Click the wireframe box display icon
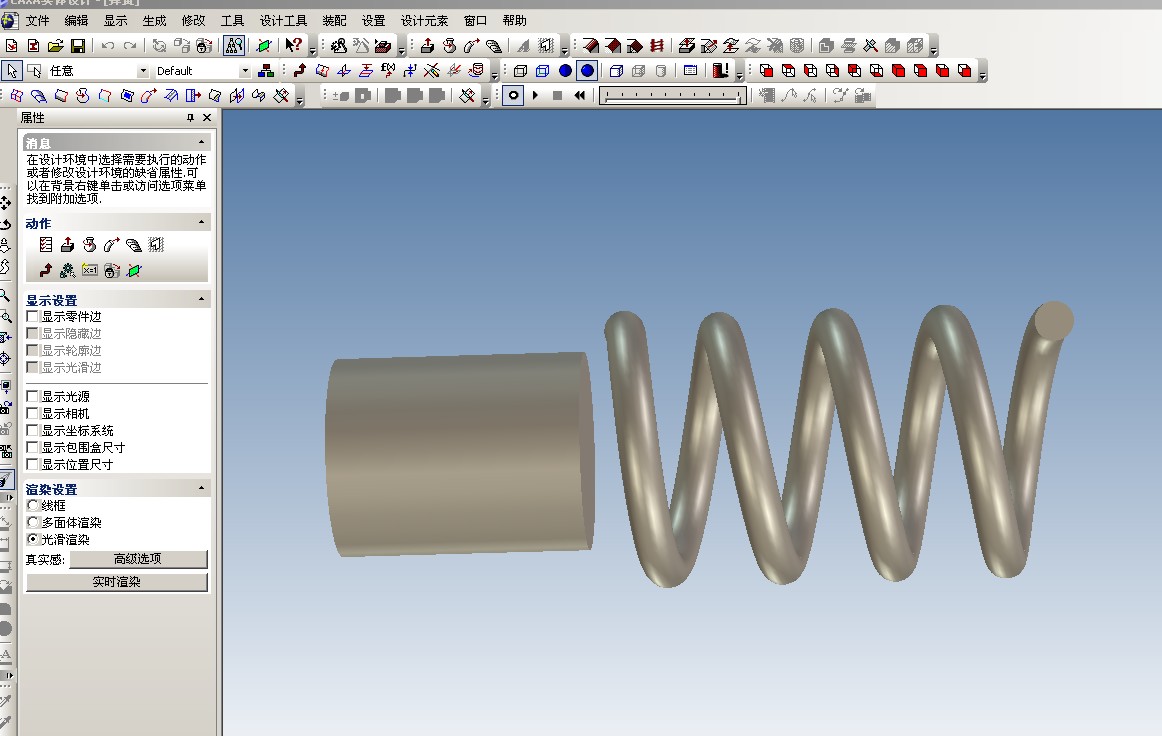 [x=520, y=71]
